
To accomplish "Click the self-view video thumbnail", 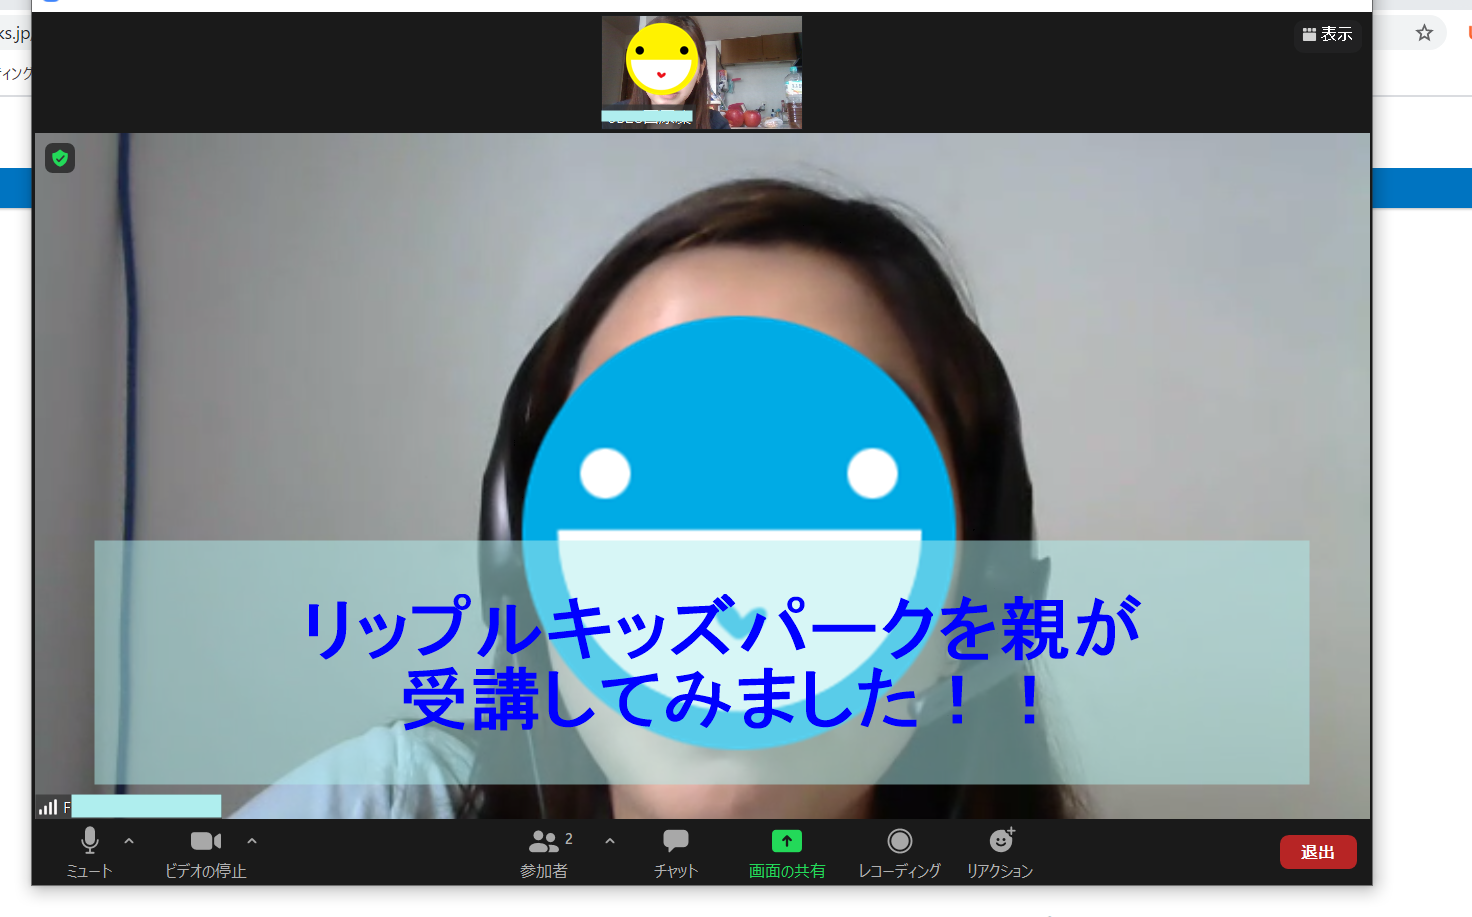I will pos(700,71).
